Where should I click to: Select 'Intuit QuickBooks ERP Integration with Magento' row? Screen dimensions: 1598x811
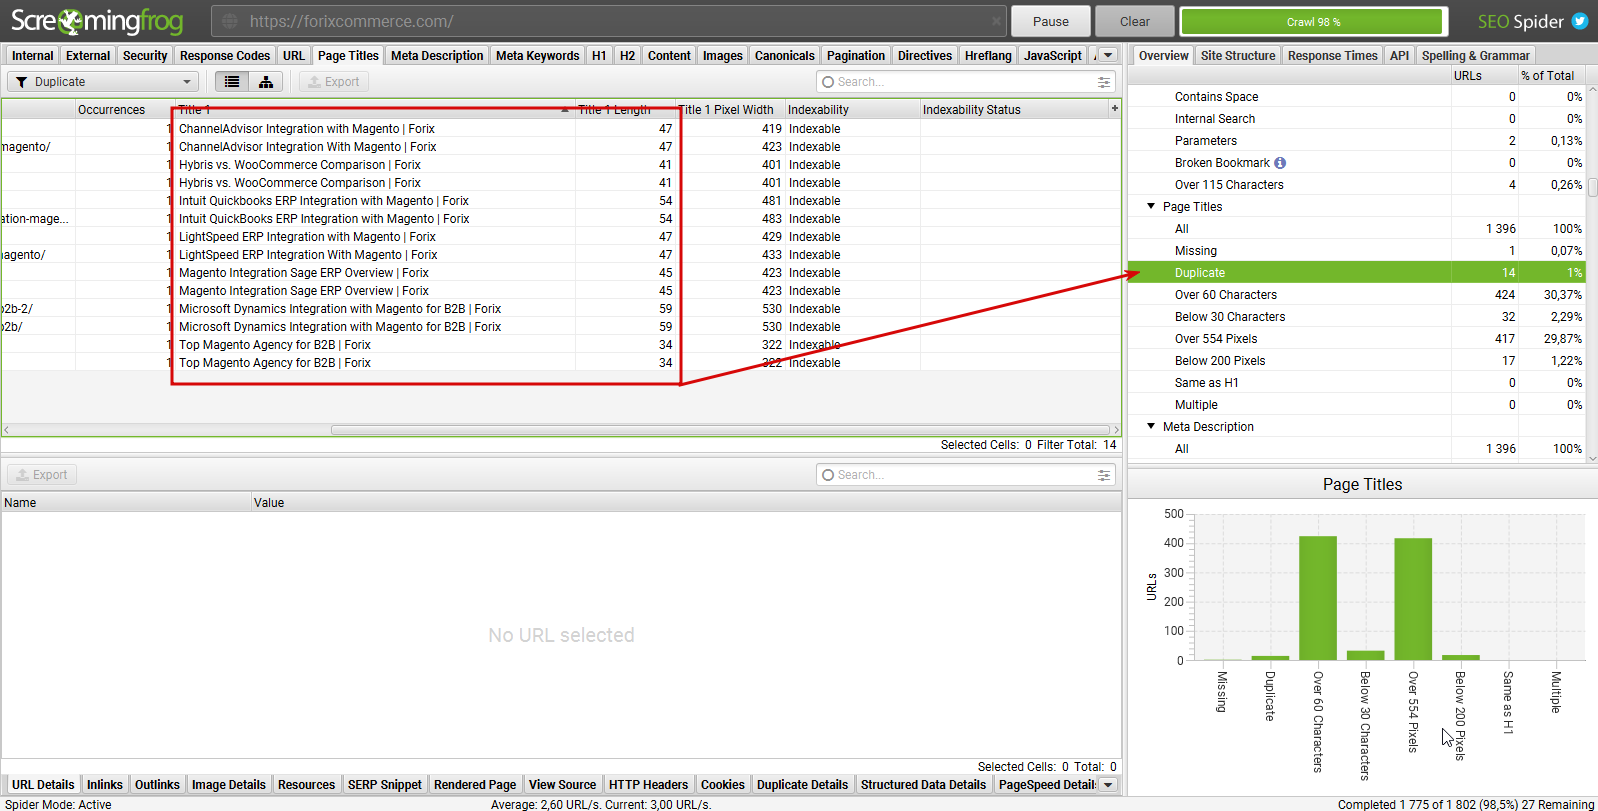click(x=560, y=219)
